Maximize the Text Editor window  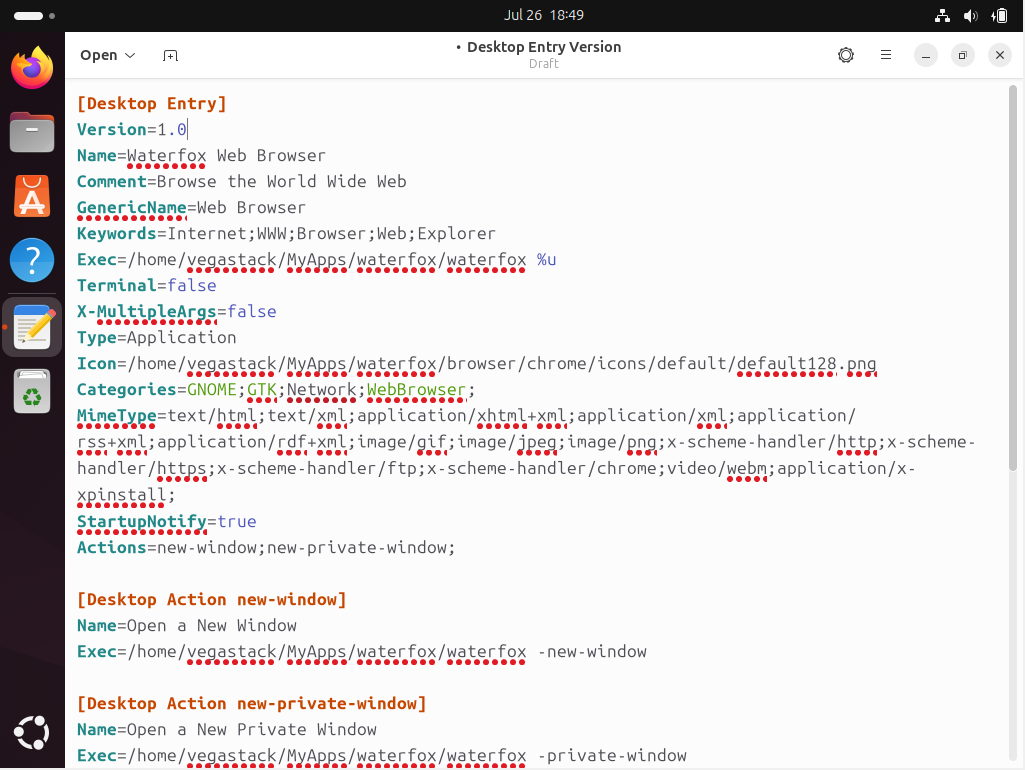[x=962, y=55]
